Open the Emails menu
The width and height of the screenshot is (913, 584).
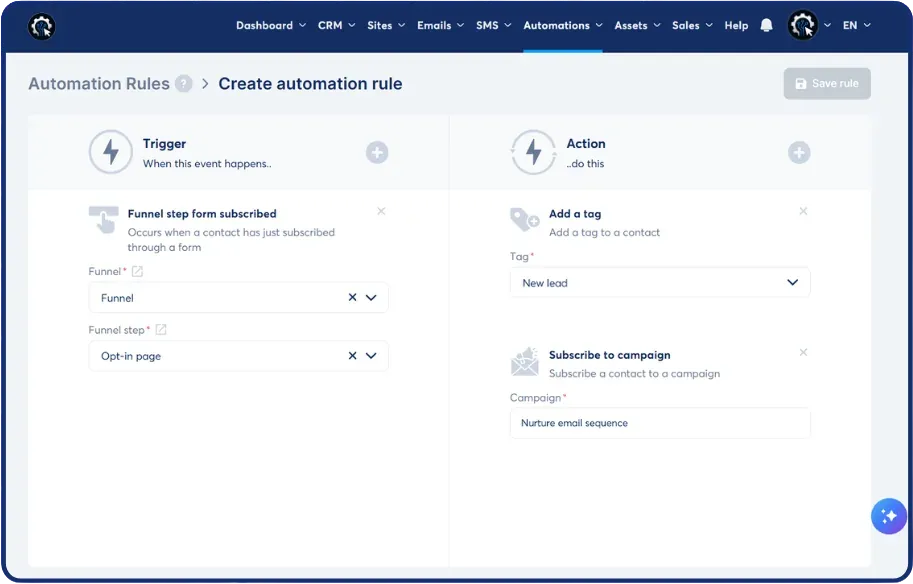(440, 25)
